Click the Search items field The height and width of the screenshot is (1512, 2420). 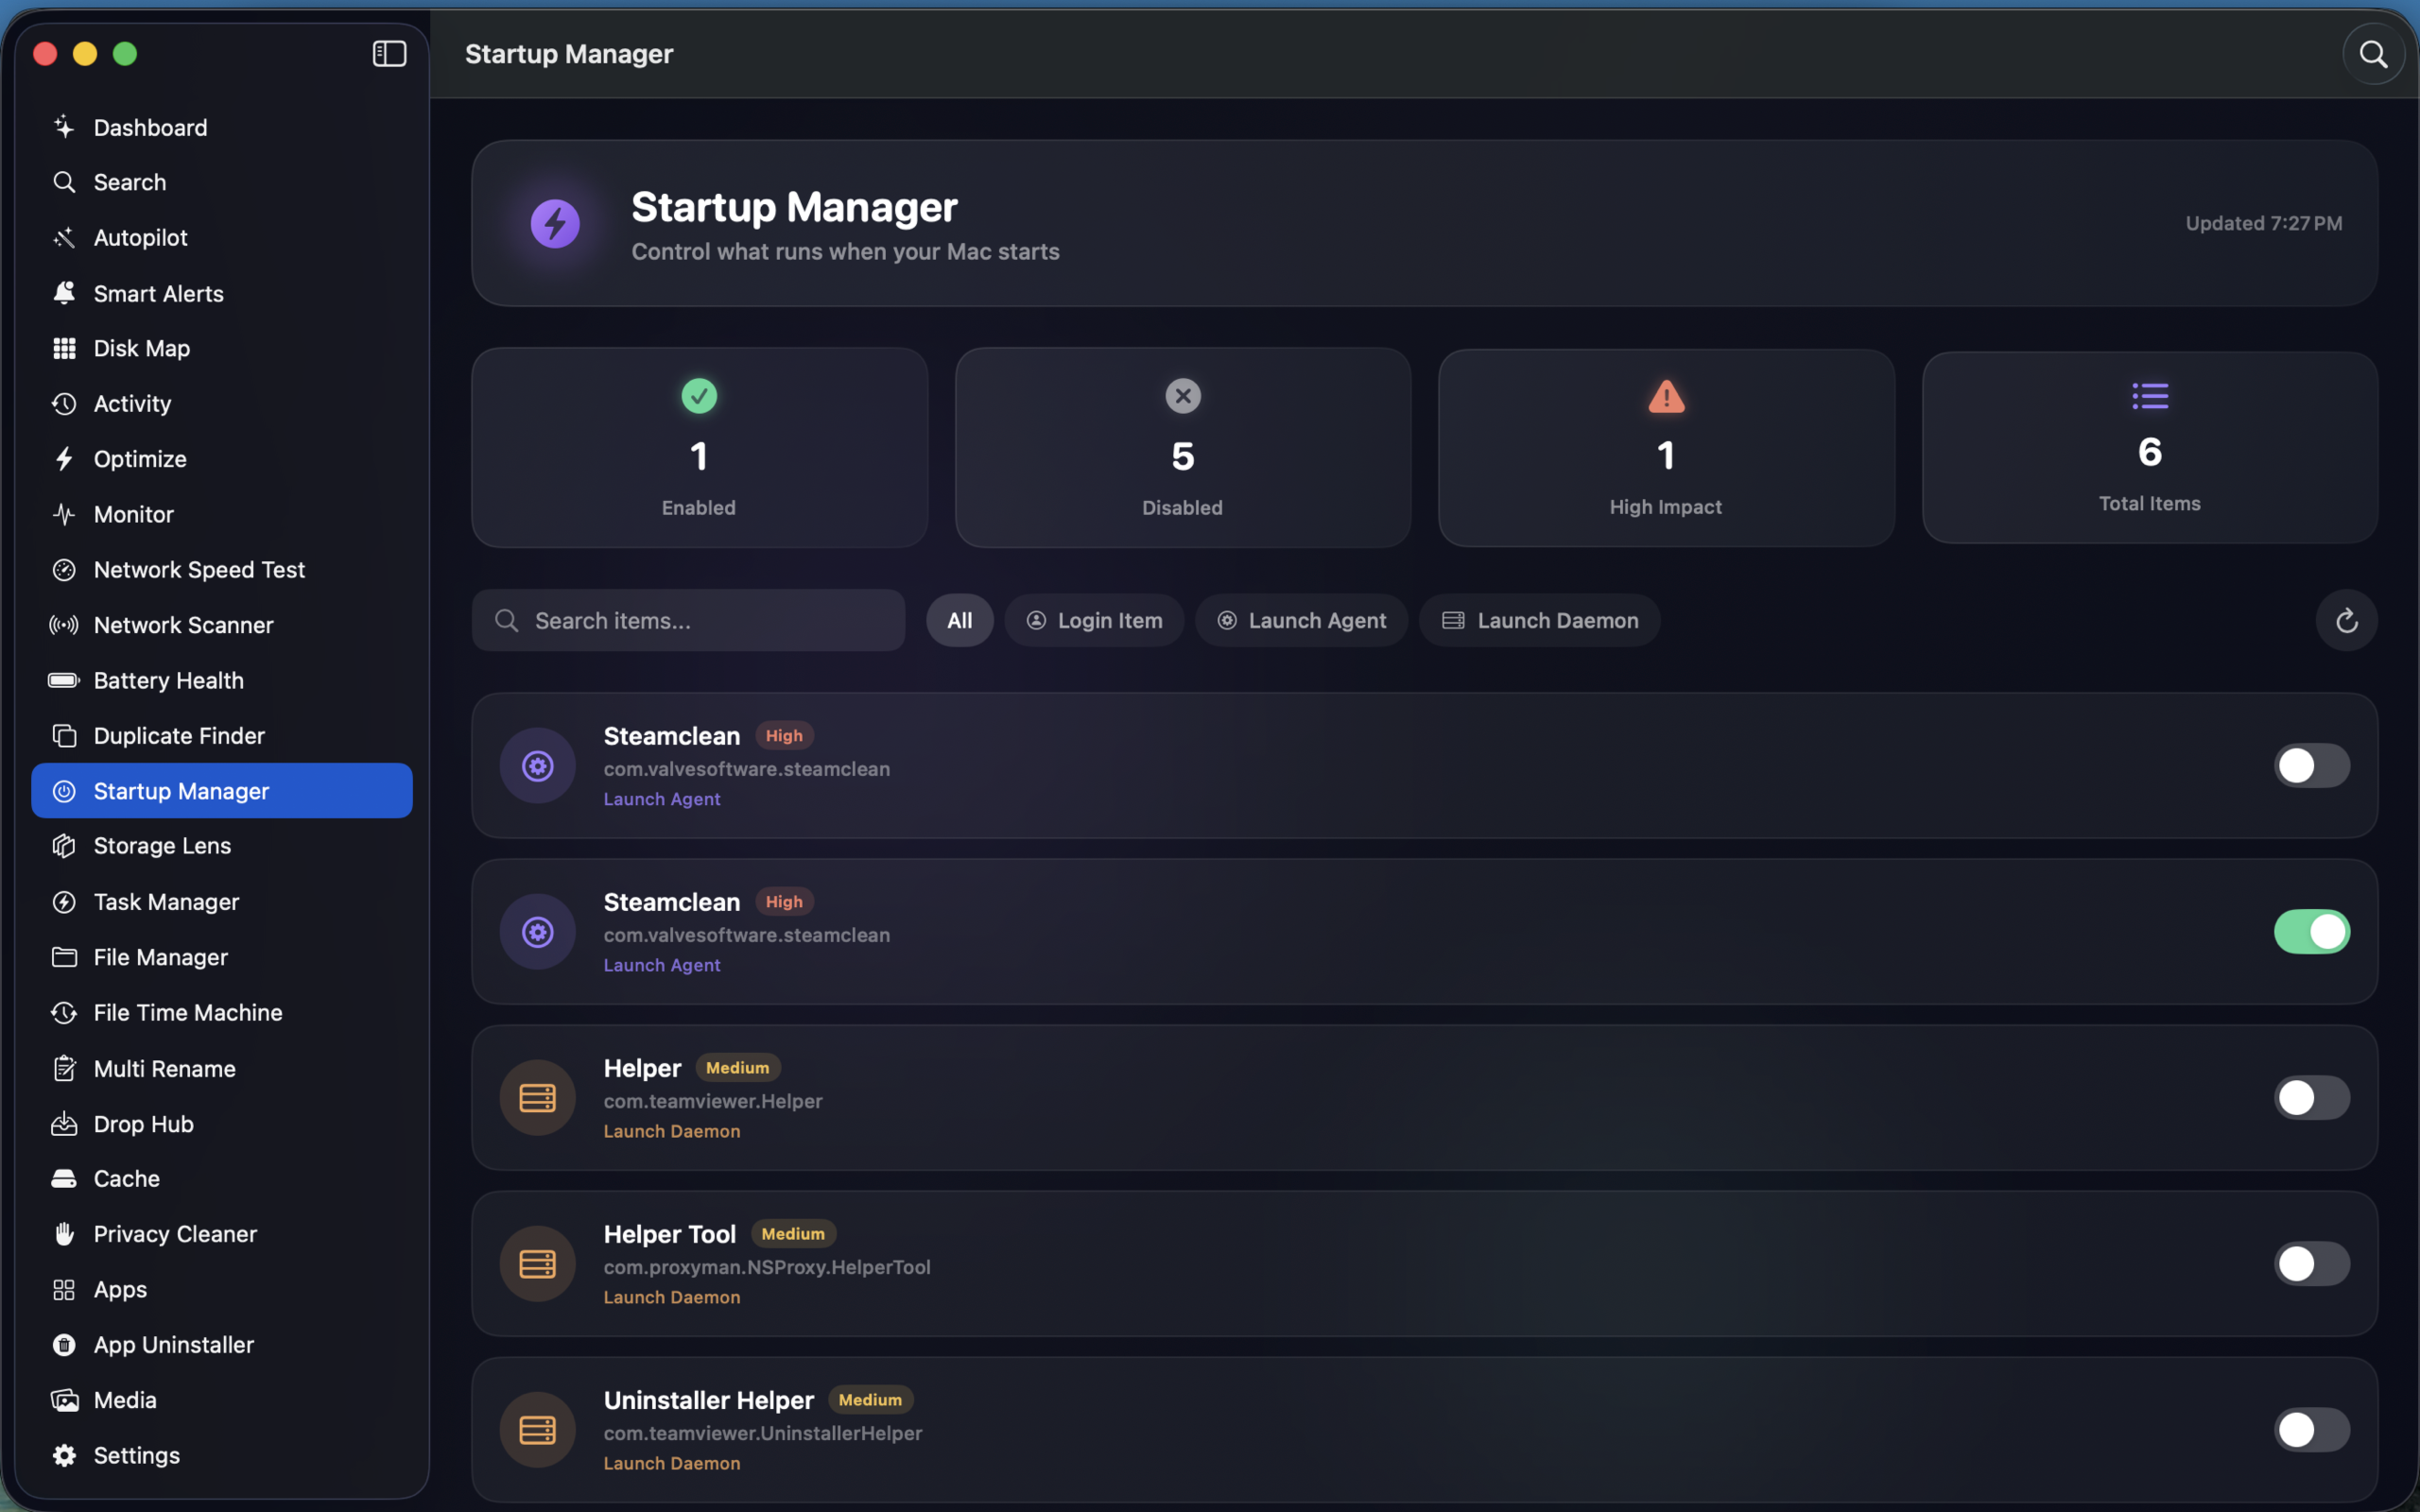tap(688, 621)
